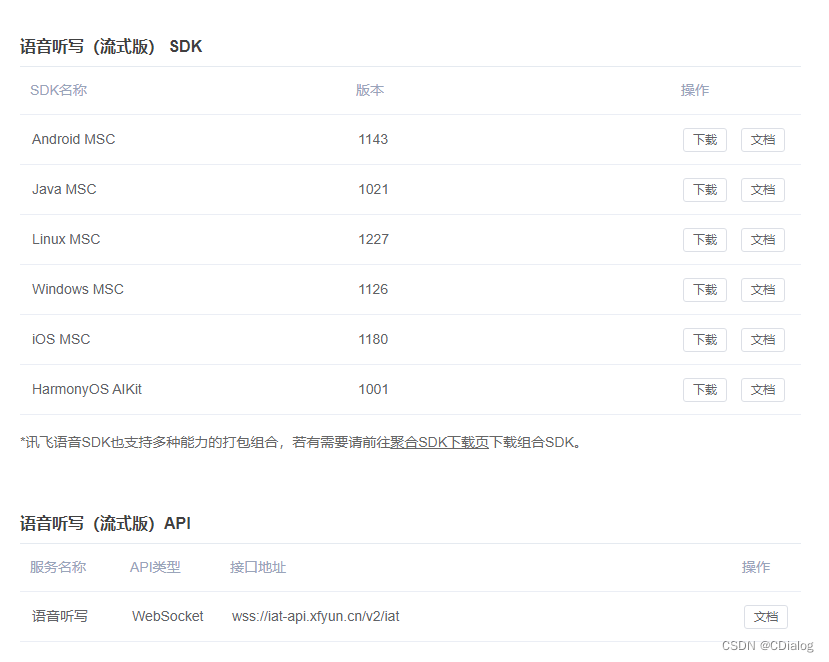
Task: Open docs for Java MSC
Action: [x=762, y=190]
